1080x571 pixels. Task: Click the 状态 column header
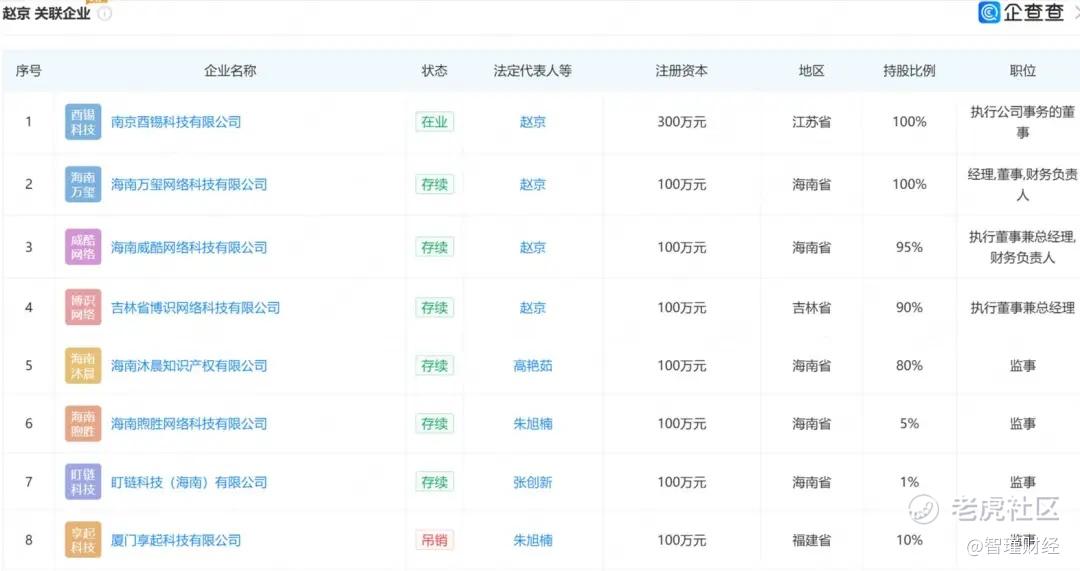click(435, 70)
